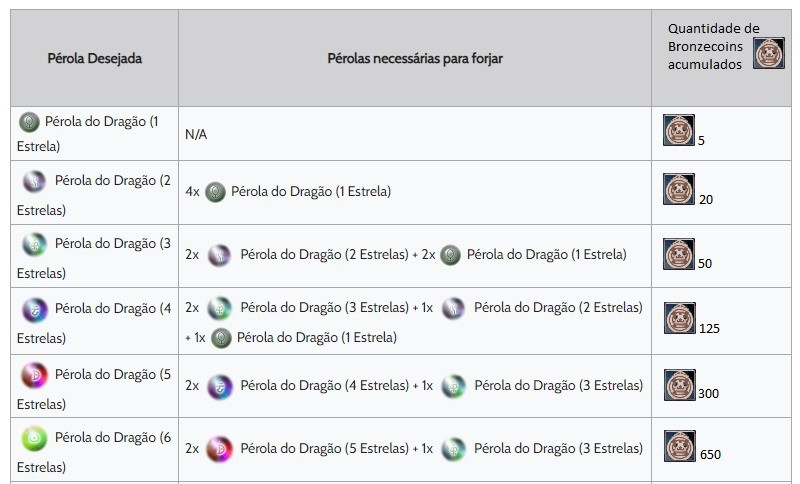Viewport: 800px width, 484px height.
Task: Click the 5-star Pearl icon in Pérola Desejada column
Action: pyautogui.click(x=34, y=375)
